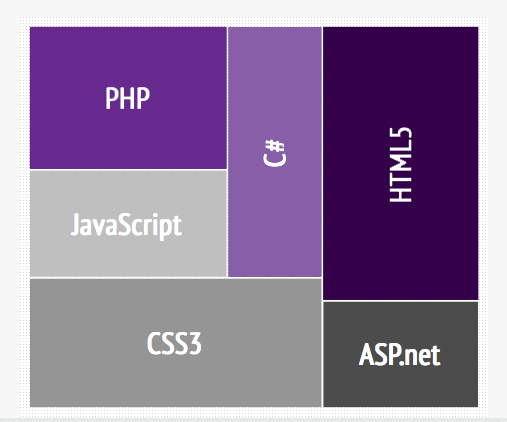Pick the bright violet color block
The image size is (507, 422).
[128, 98]
